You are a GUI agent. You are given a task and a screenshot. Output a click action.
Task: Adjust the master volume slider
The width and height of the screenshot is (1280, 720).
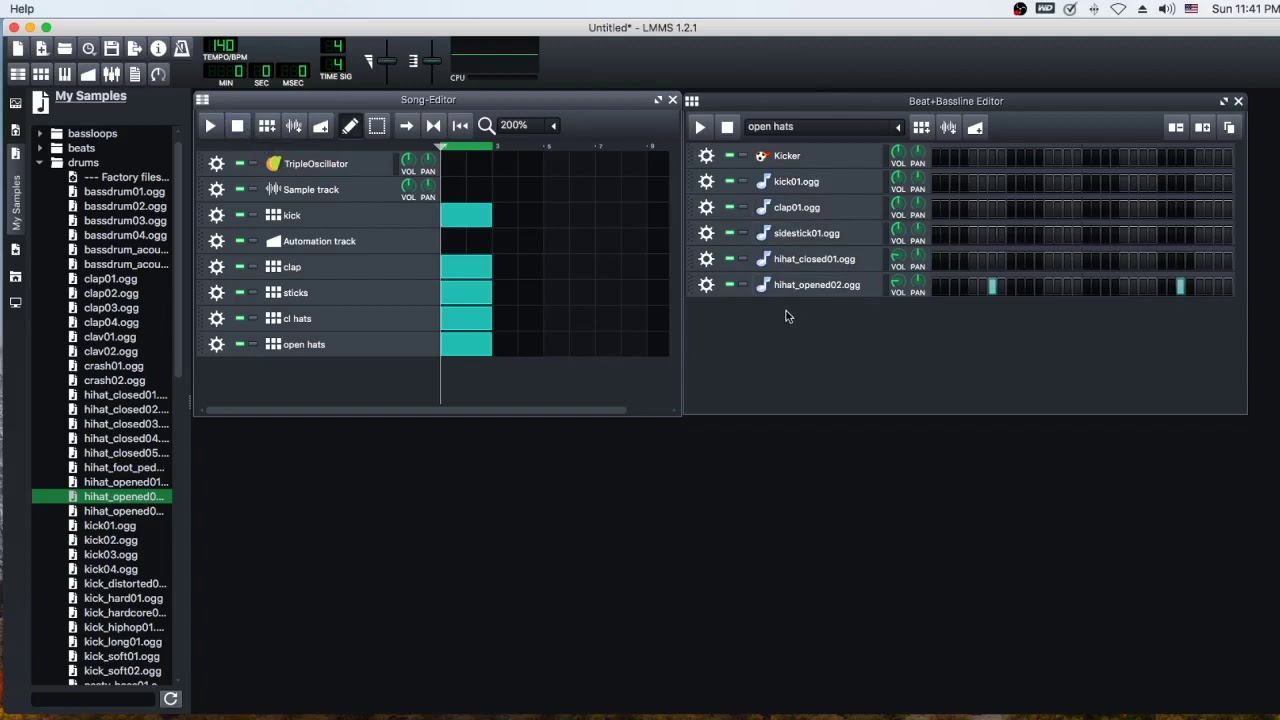point(387,61)
